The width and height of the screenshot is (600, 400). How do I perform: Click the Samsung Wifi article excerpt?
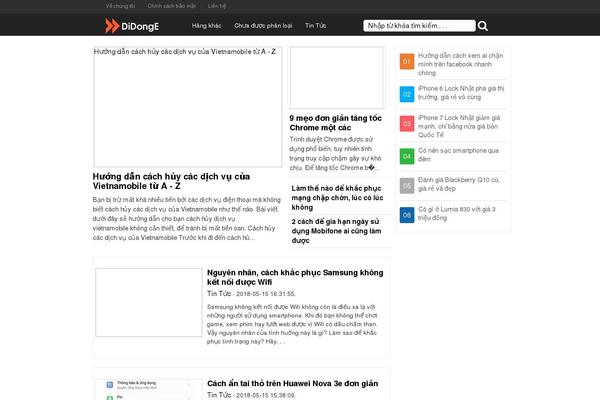[292, 324]
